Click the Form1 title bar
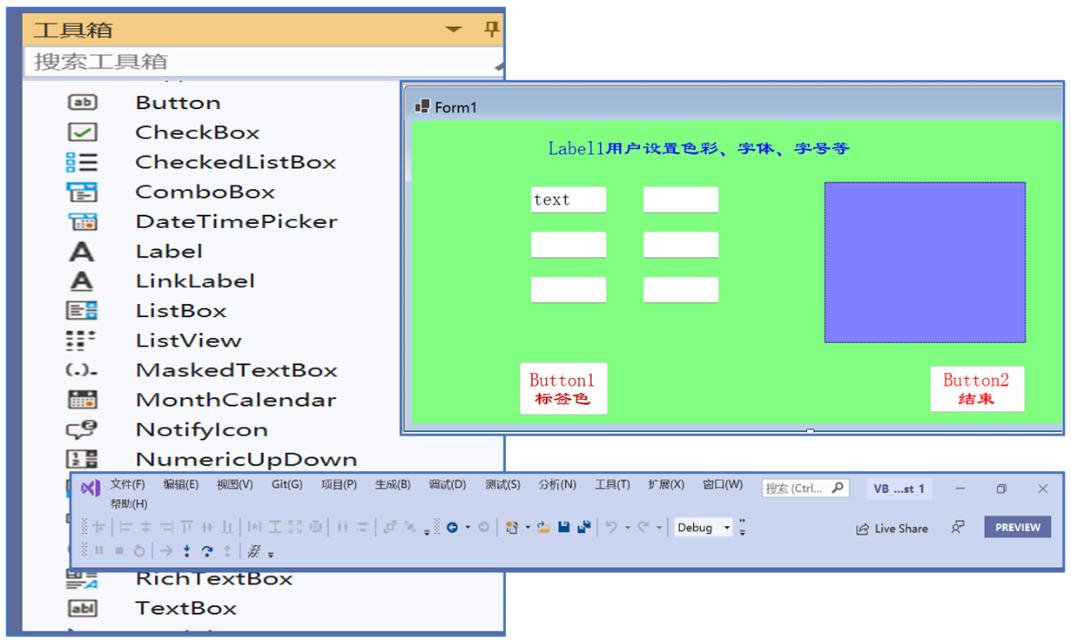Image resolution: width=1071 pixels, height=641 pixels. 732,107
